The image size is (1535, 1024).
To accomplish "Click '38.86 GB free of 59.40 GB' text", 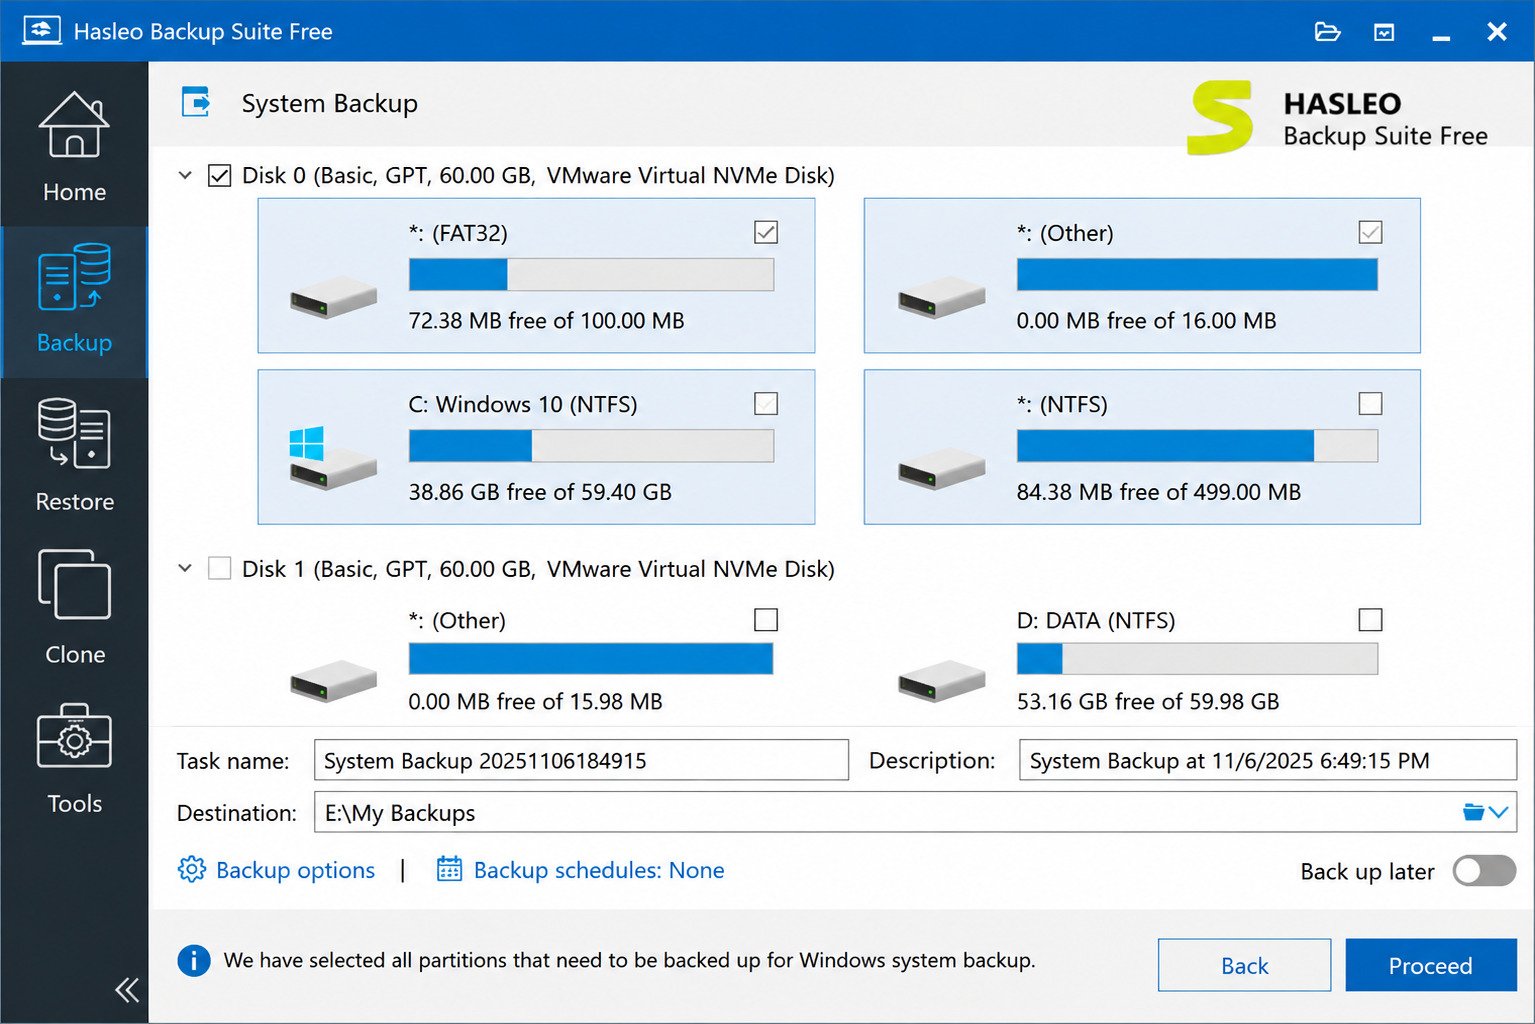I will tap(540, 492).
